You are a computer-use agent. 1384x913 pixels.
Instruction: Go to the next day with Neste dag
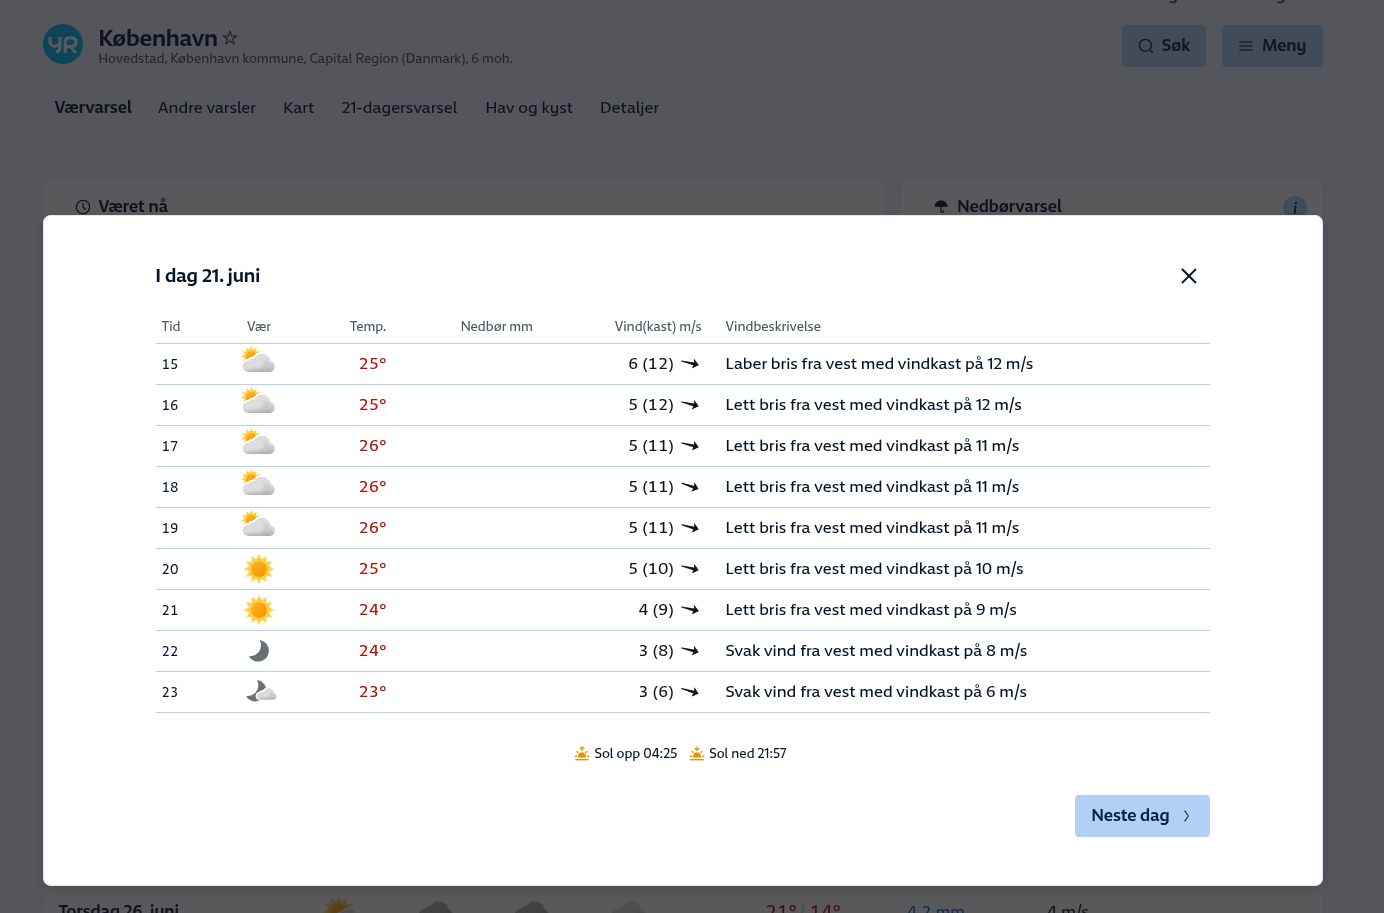click(1142, 816)
